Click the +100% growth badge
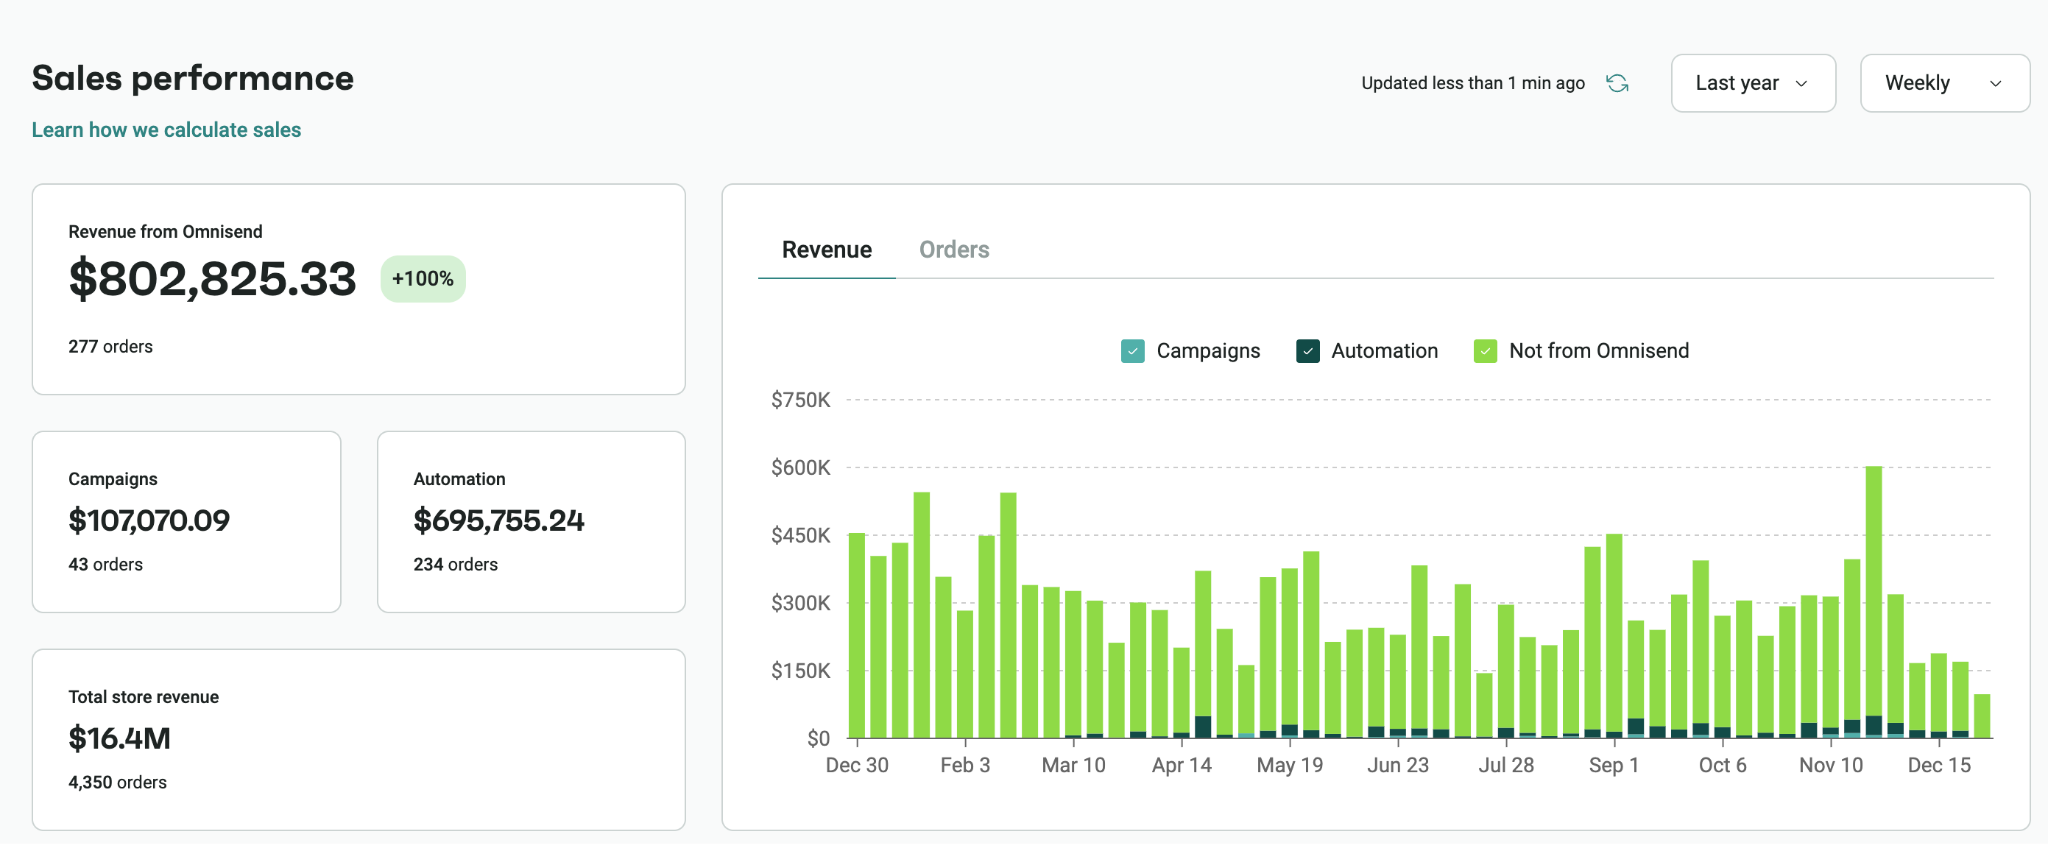Screen dimensions: 2048x844 click(x=423, y=279)
